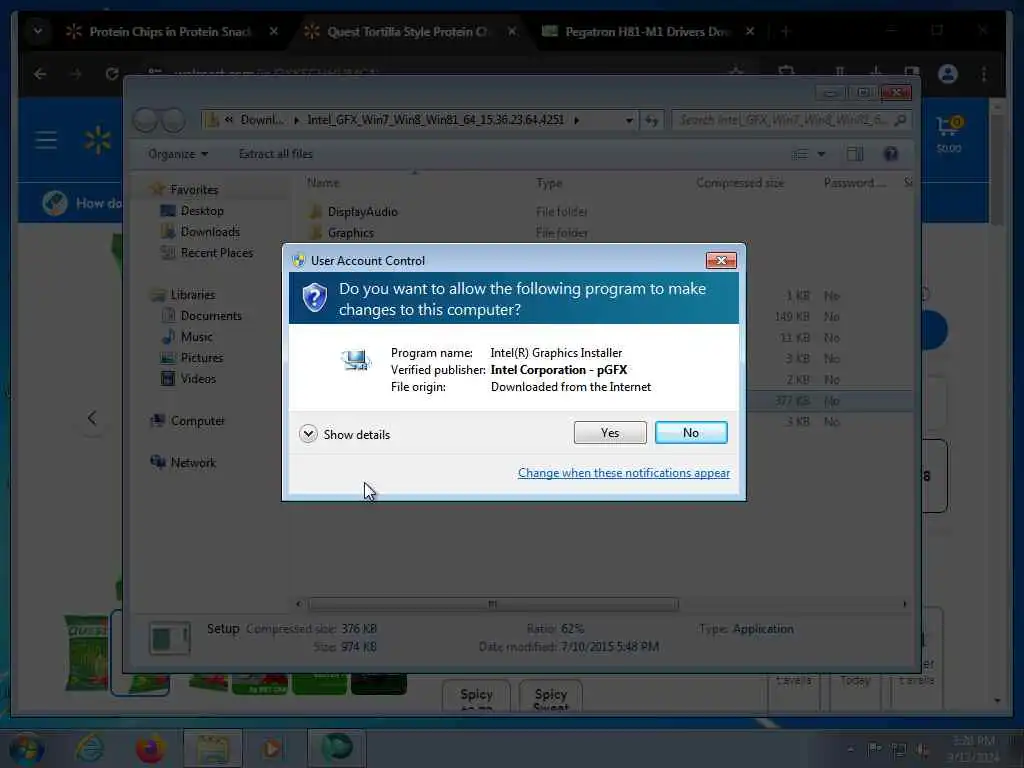The height and width of the screenshot is (768, 1024).
Task: Sort by Name column header
Action: click(x=323, y=183)
